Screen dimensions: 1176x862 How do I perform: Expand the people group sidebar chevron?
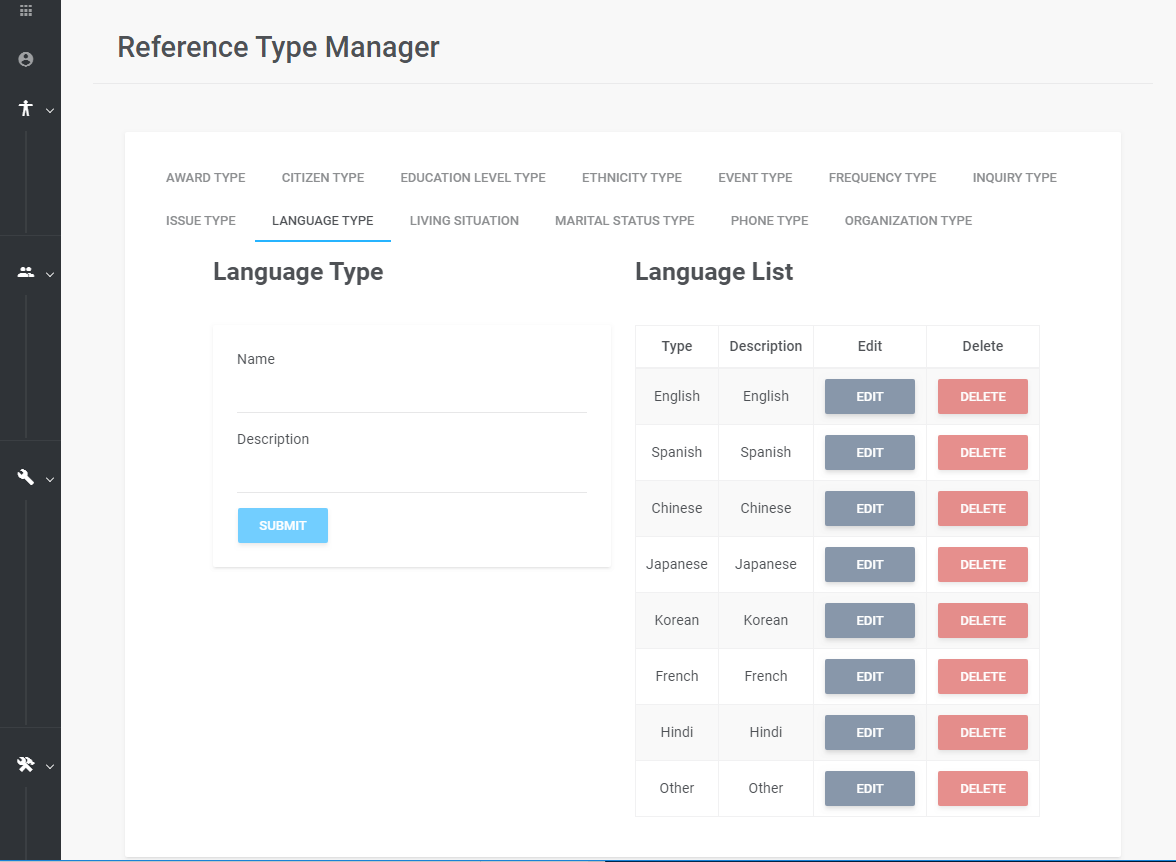50,275
